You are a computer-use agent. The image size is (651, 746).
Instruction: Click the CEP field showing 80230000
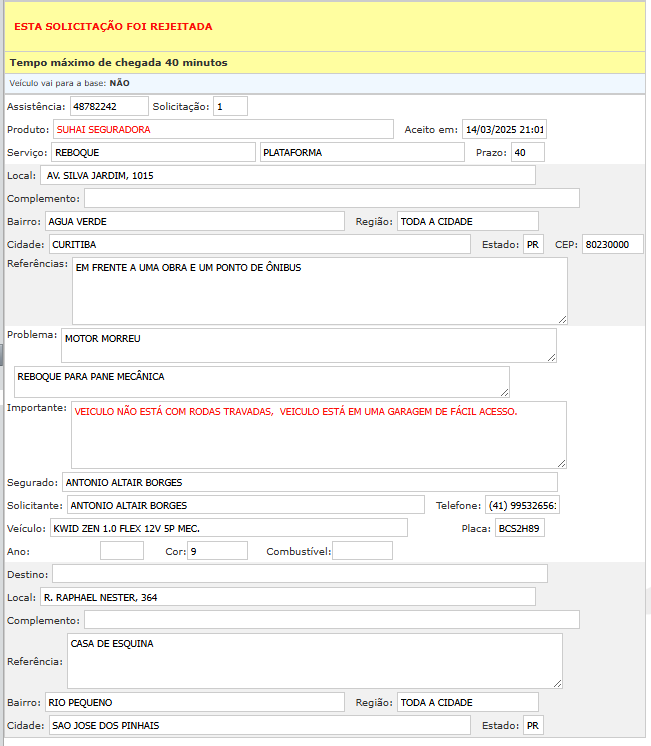pos(612,244)
